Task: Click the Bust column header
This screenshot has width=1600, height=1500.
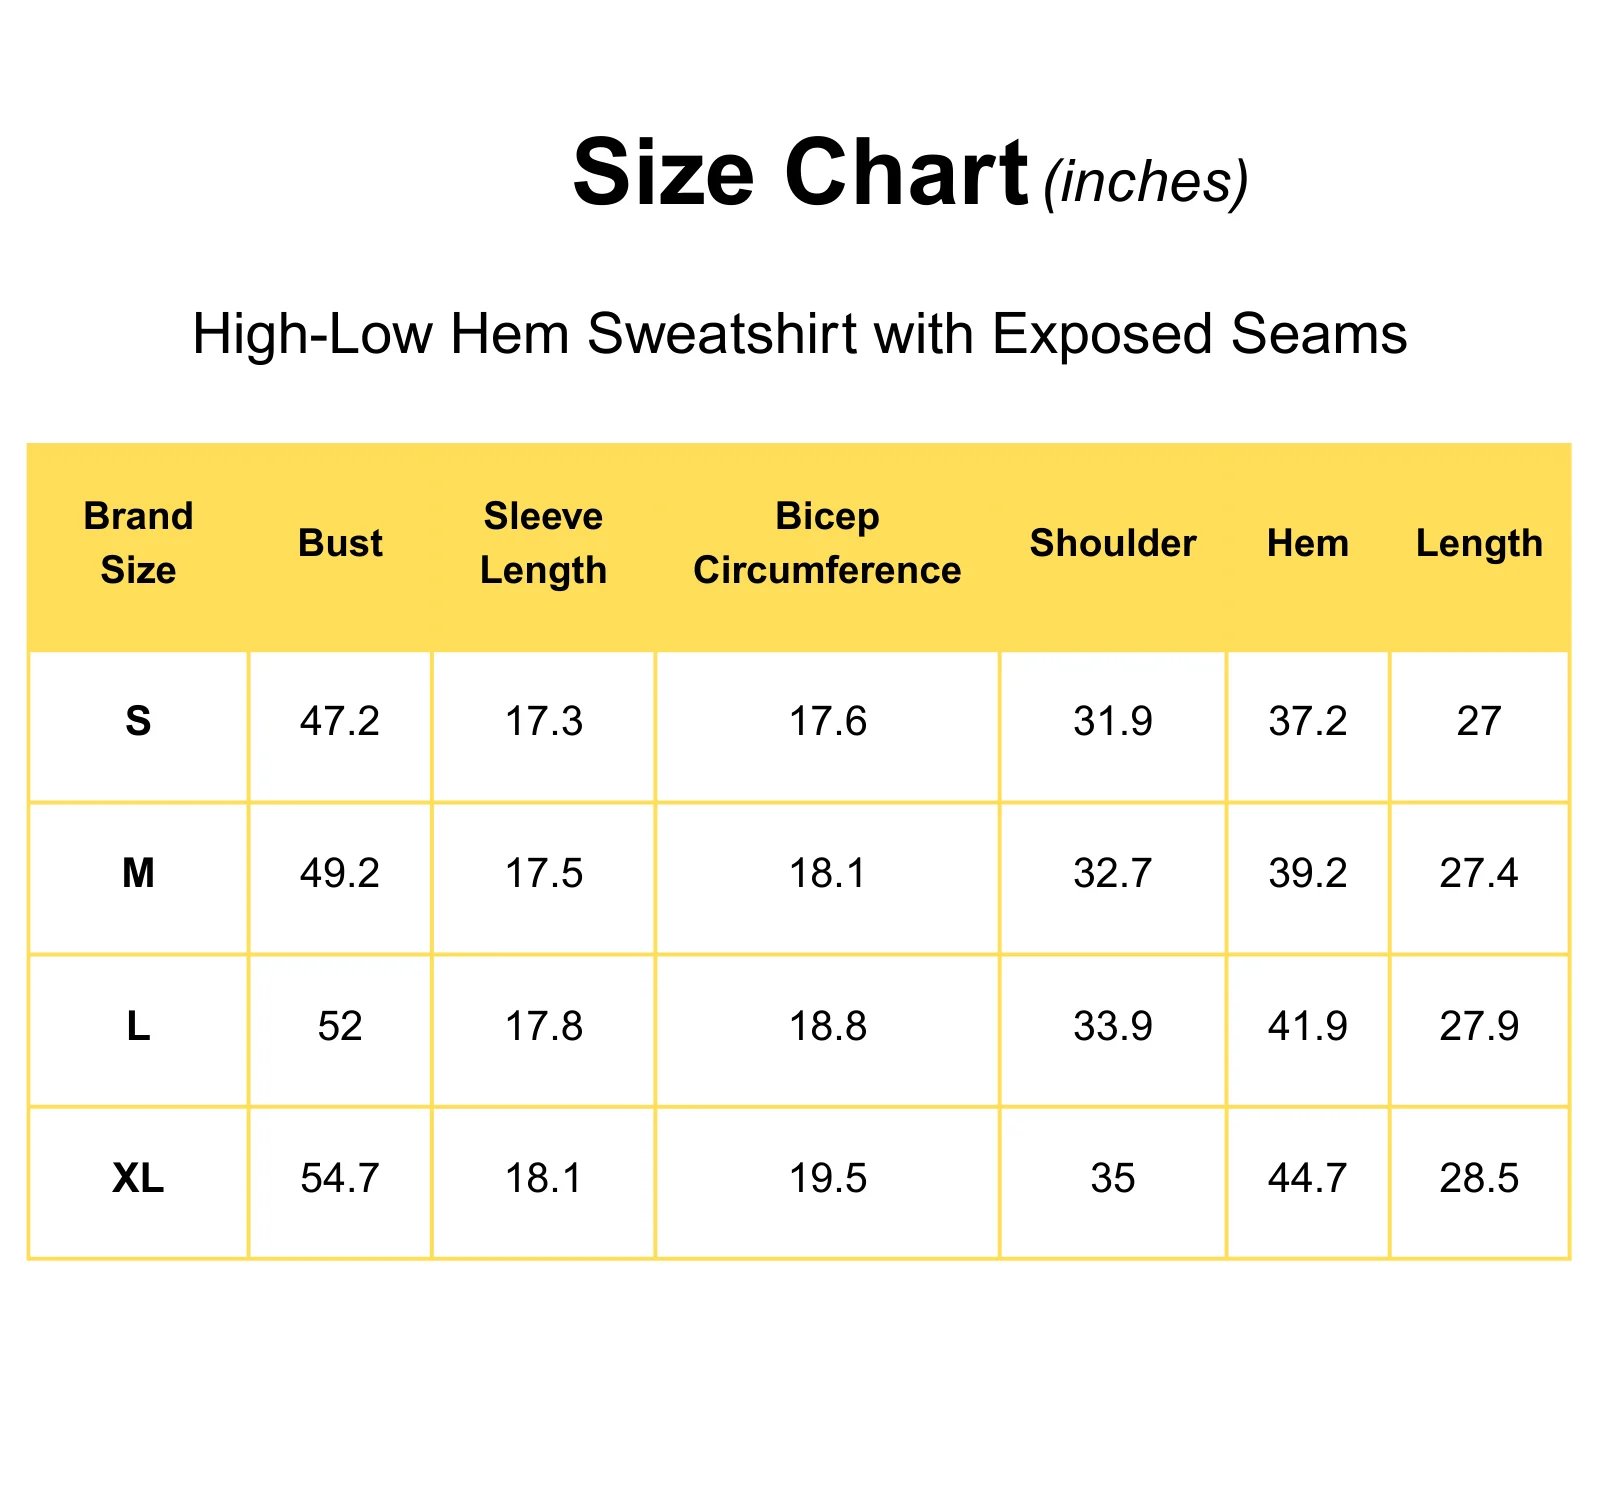Action: click(x=340, y=543)
